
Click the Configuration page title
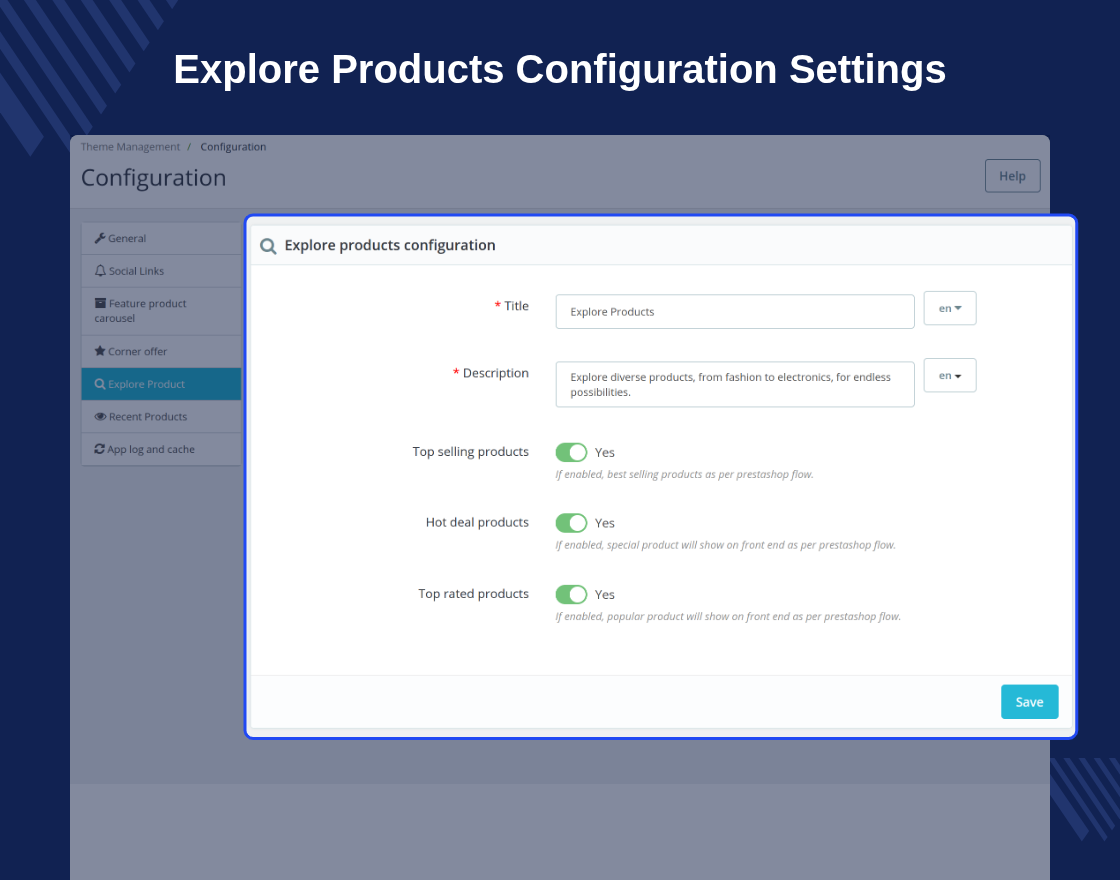(x=154, y=178)
